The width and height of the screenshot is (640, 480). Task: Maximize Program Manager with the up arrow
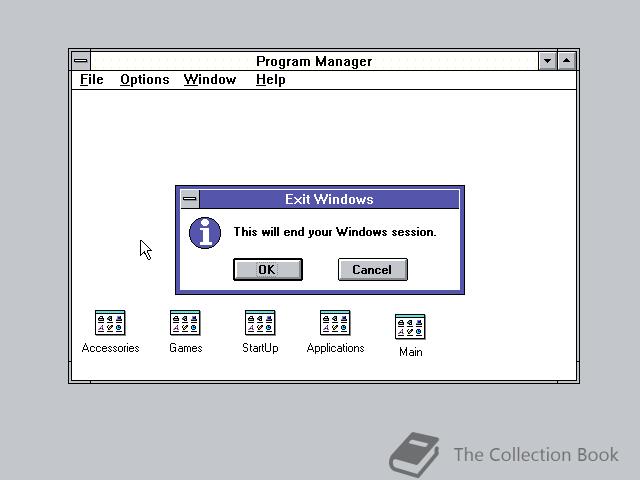click(x=567, y=61)
